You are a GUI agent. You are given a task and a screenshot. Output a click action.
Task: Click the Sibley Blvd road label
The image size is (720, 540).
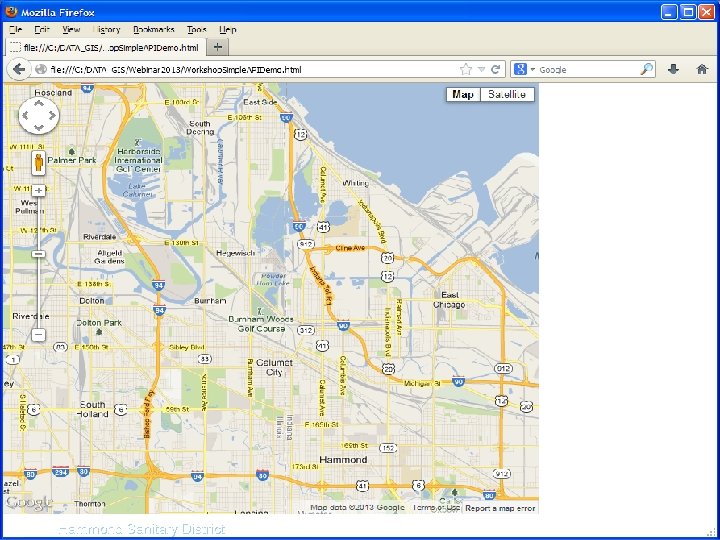coord(186,348)
